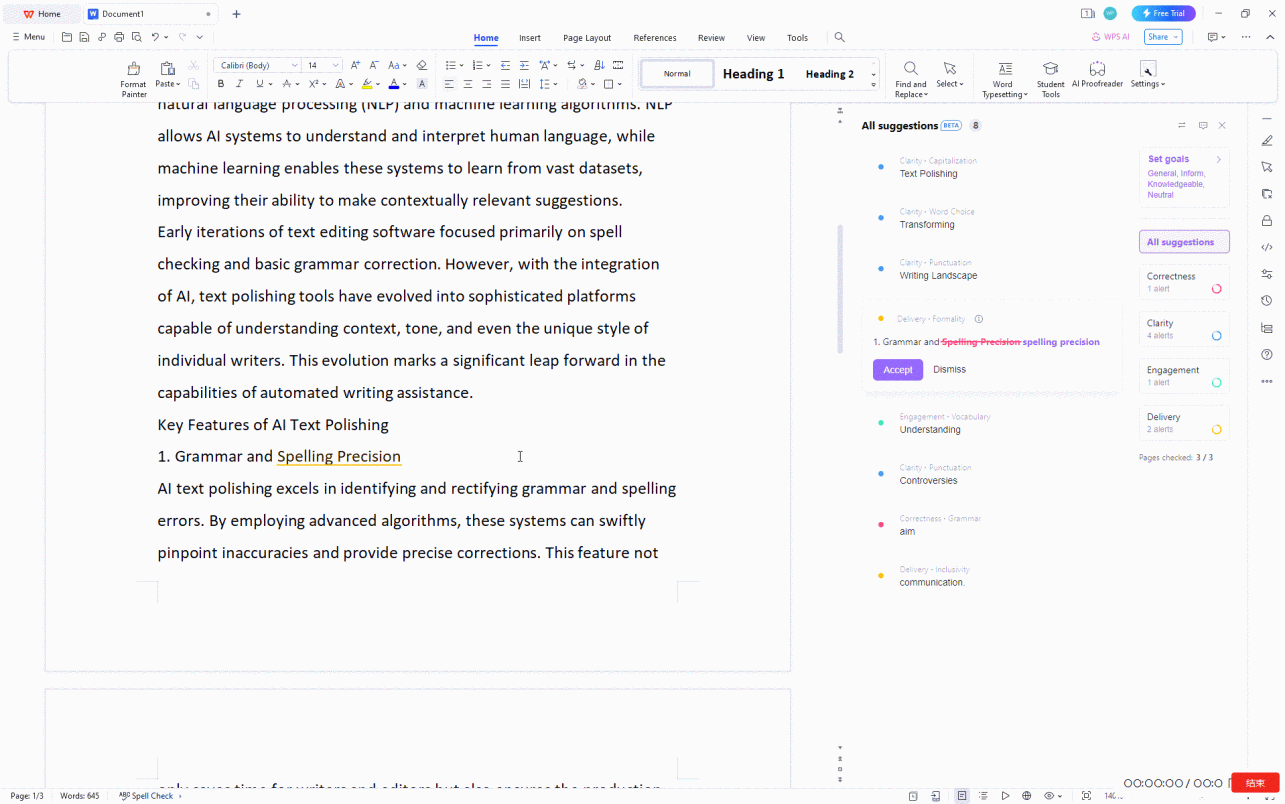Open the Text Polishing suggestion
Screen dimensions: 1285x804
(928, 174)
